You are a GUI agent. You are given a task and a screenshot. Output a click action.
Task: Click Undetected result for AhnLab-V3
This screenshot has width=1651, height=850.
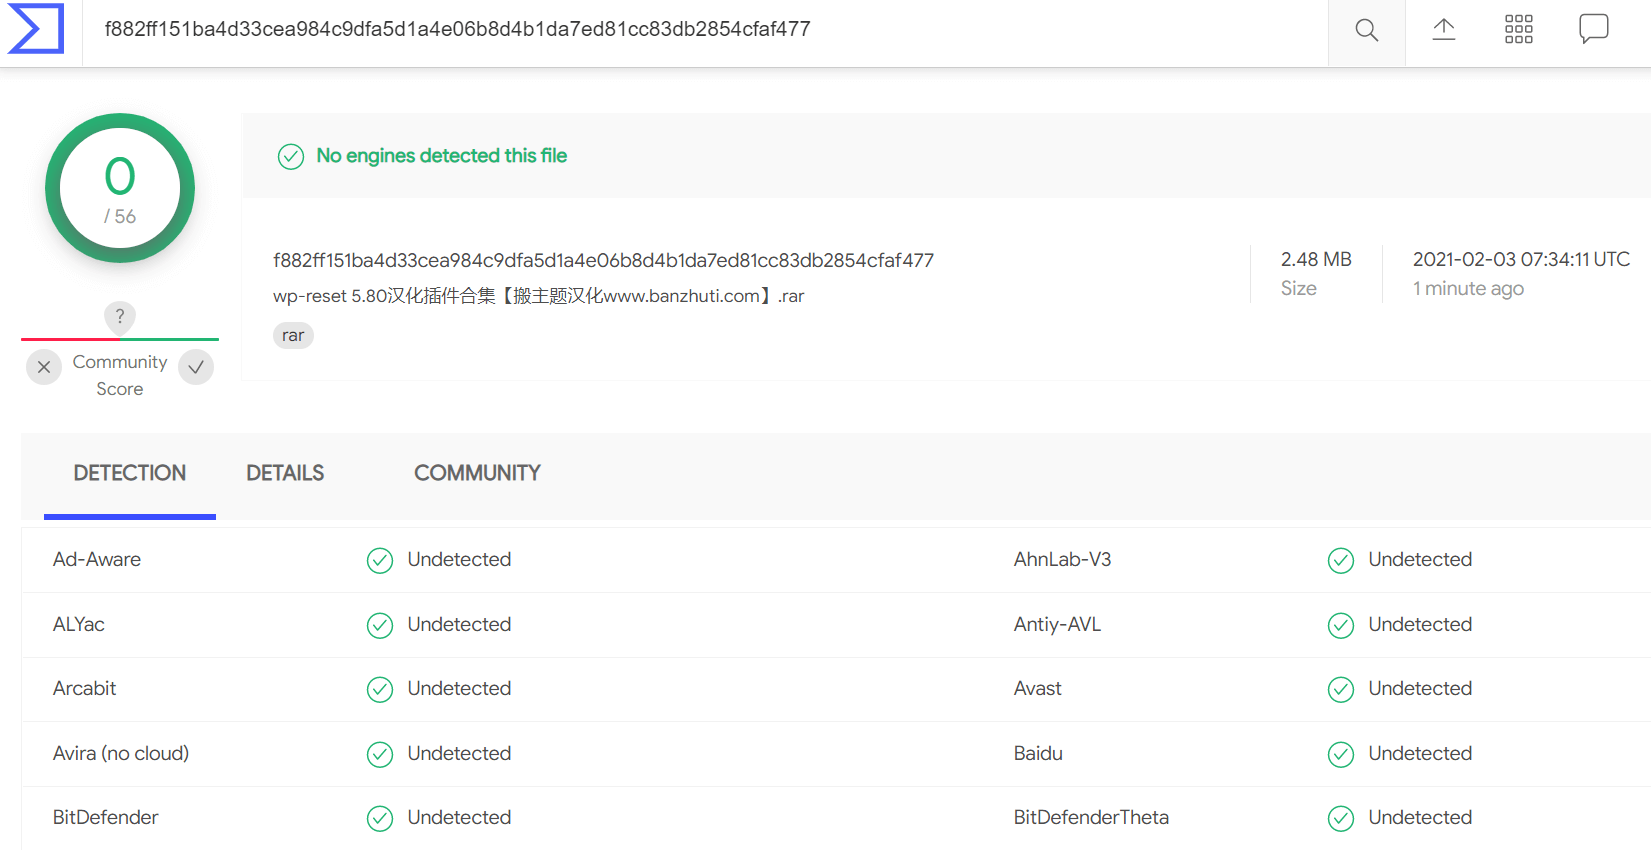1420,559
